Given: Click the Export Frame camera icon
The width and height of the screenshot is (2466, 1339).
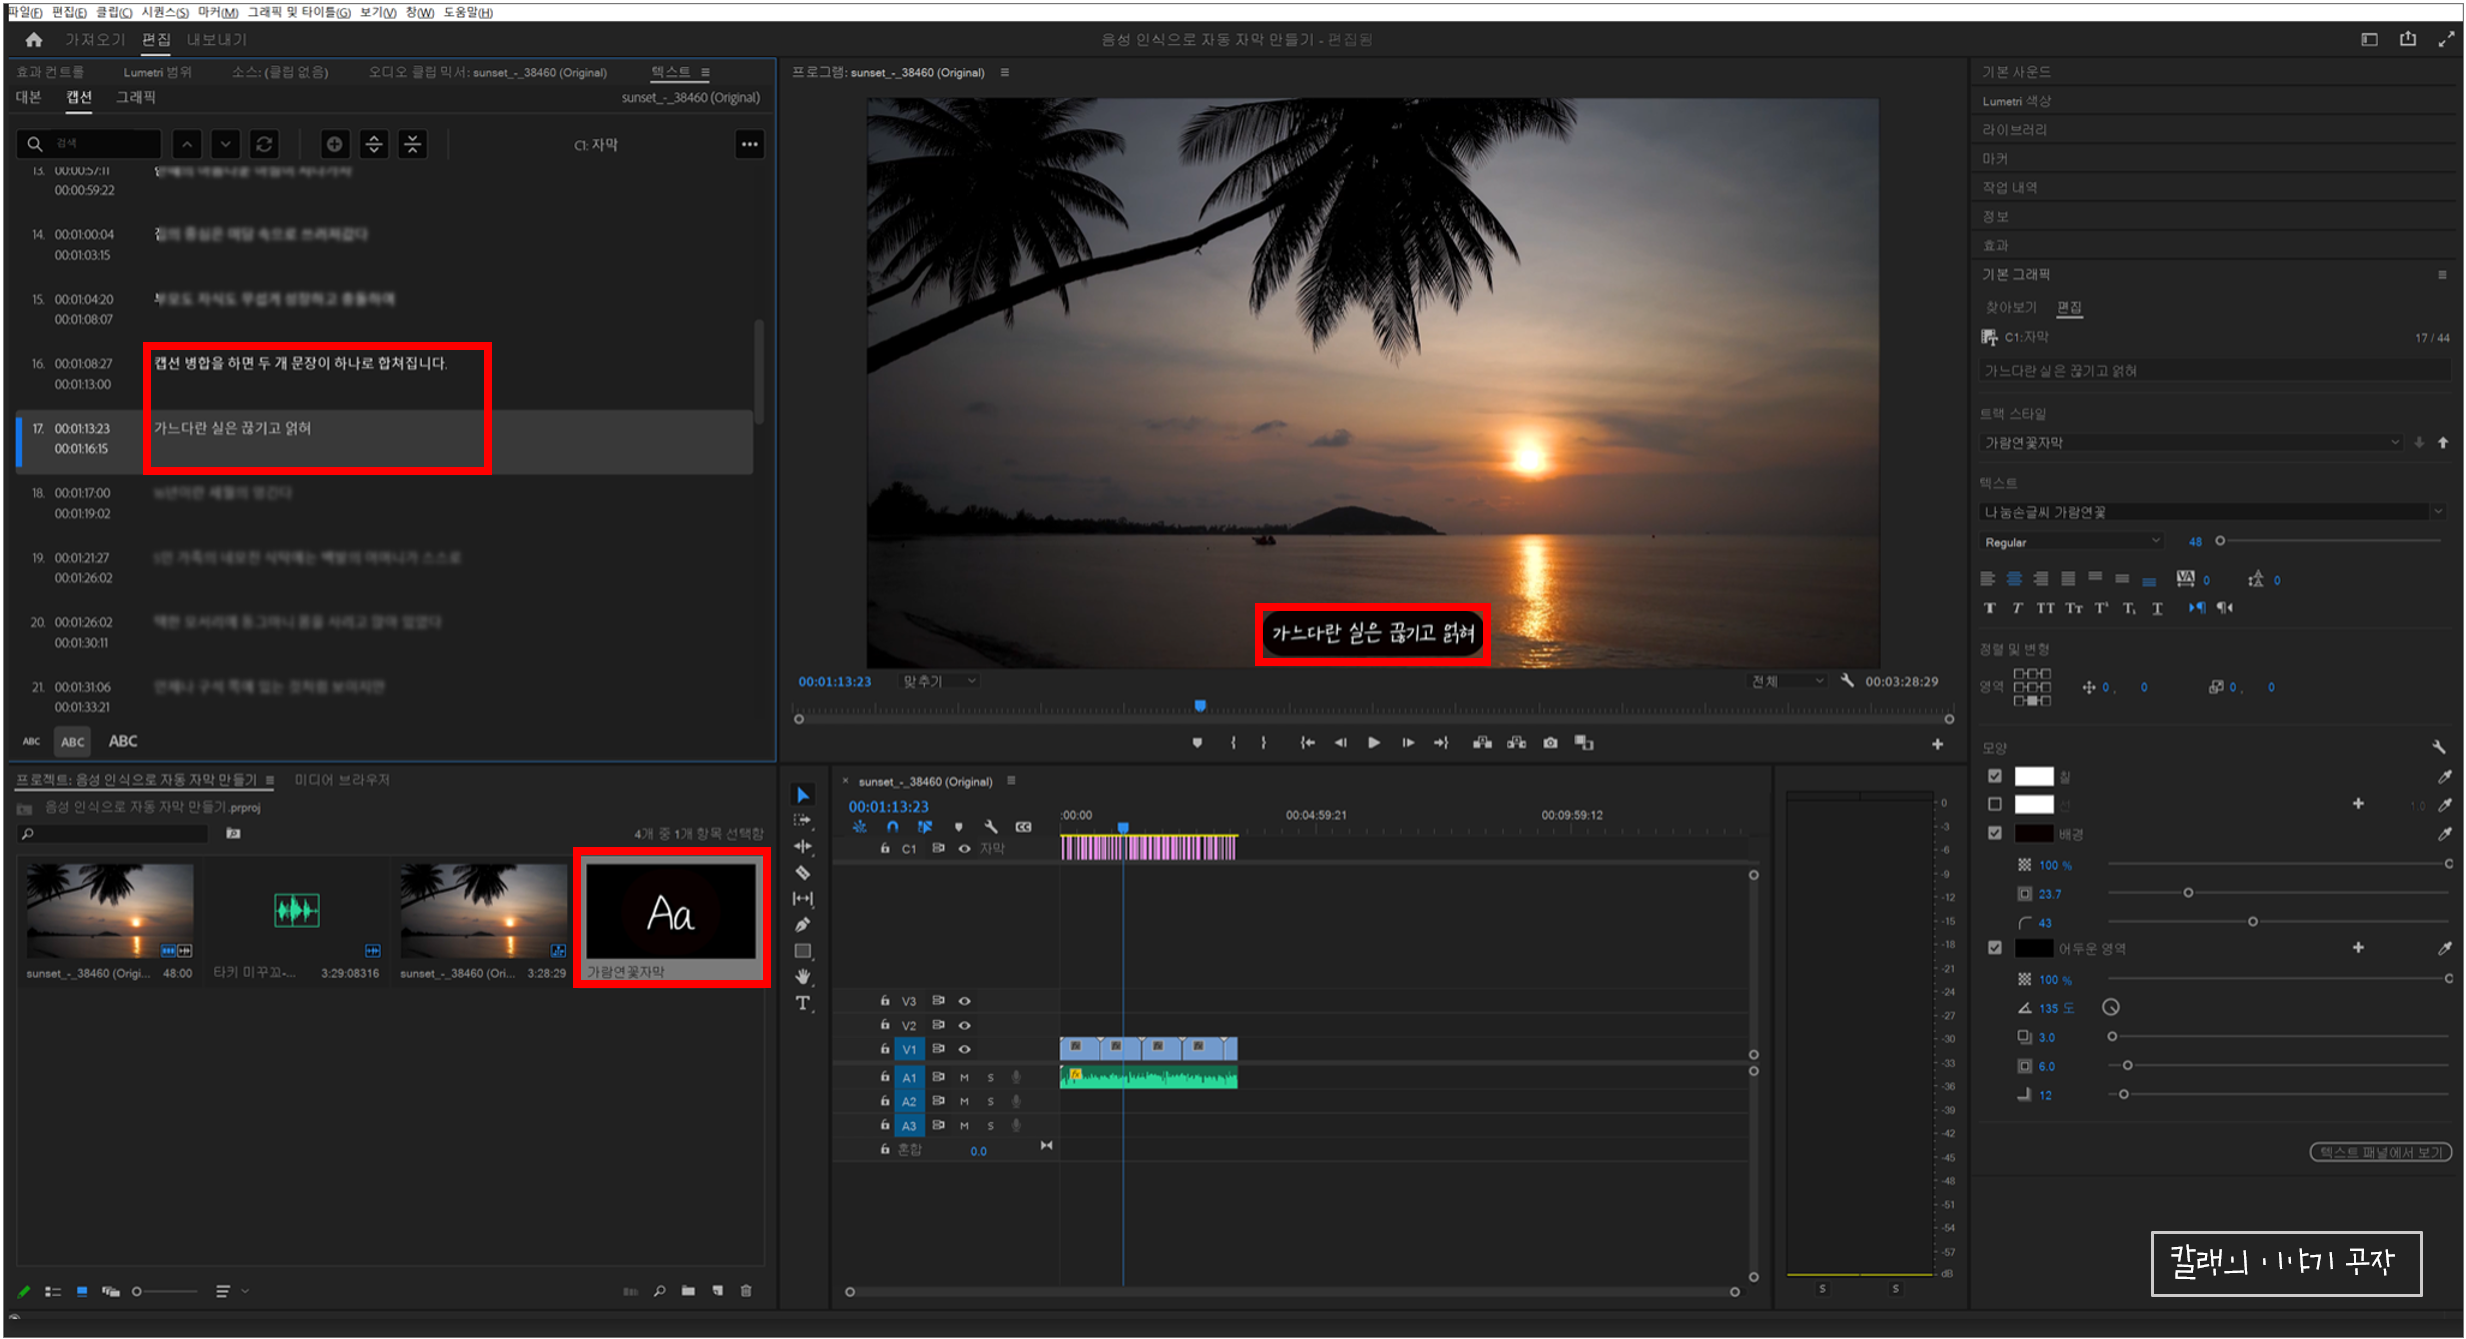Looking at the screenshot, I should [x=1550, y=743].
